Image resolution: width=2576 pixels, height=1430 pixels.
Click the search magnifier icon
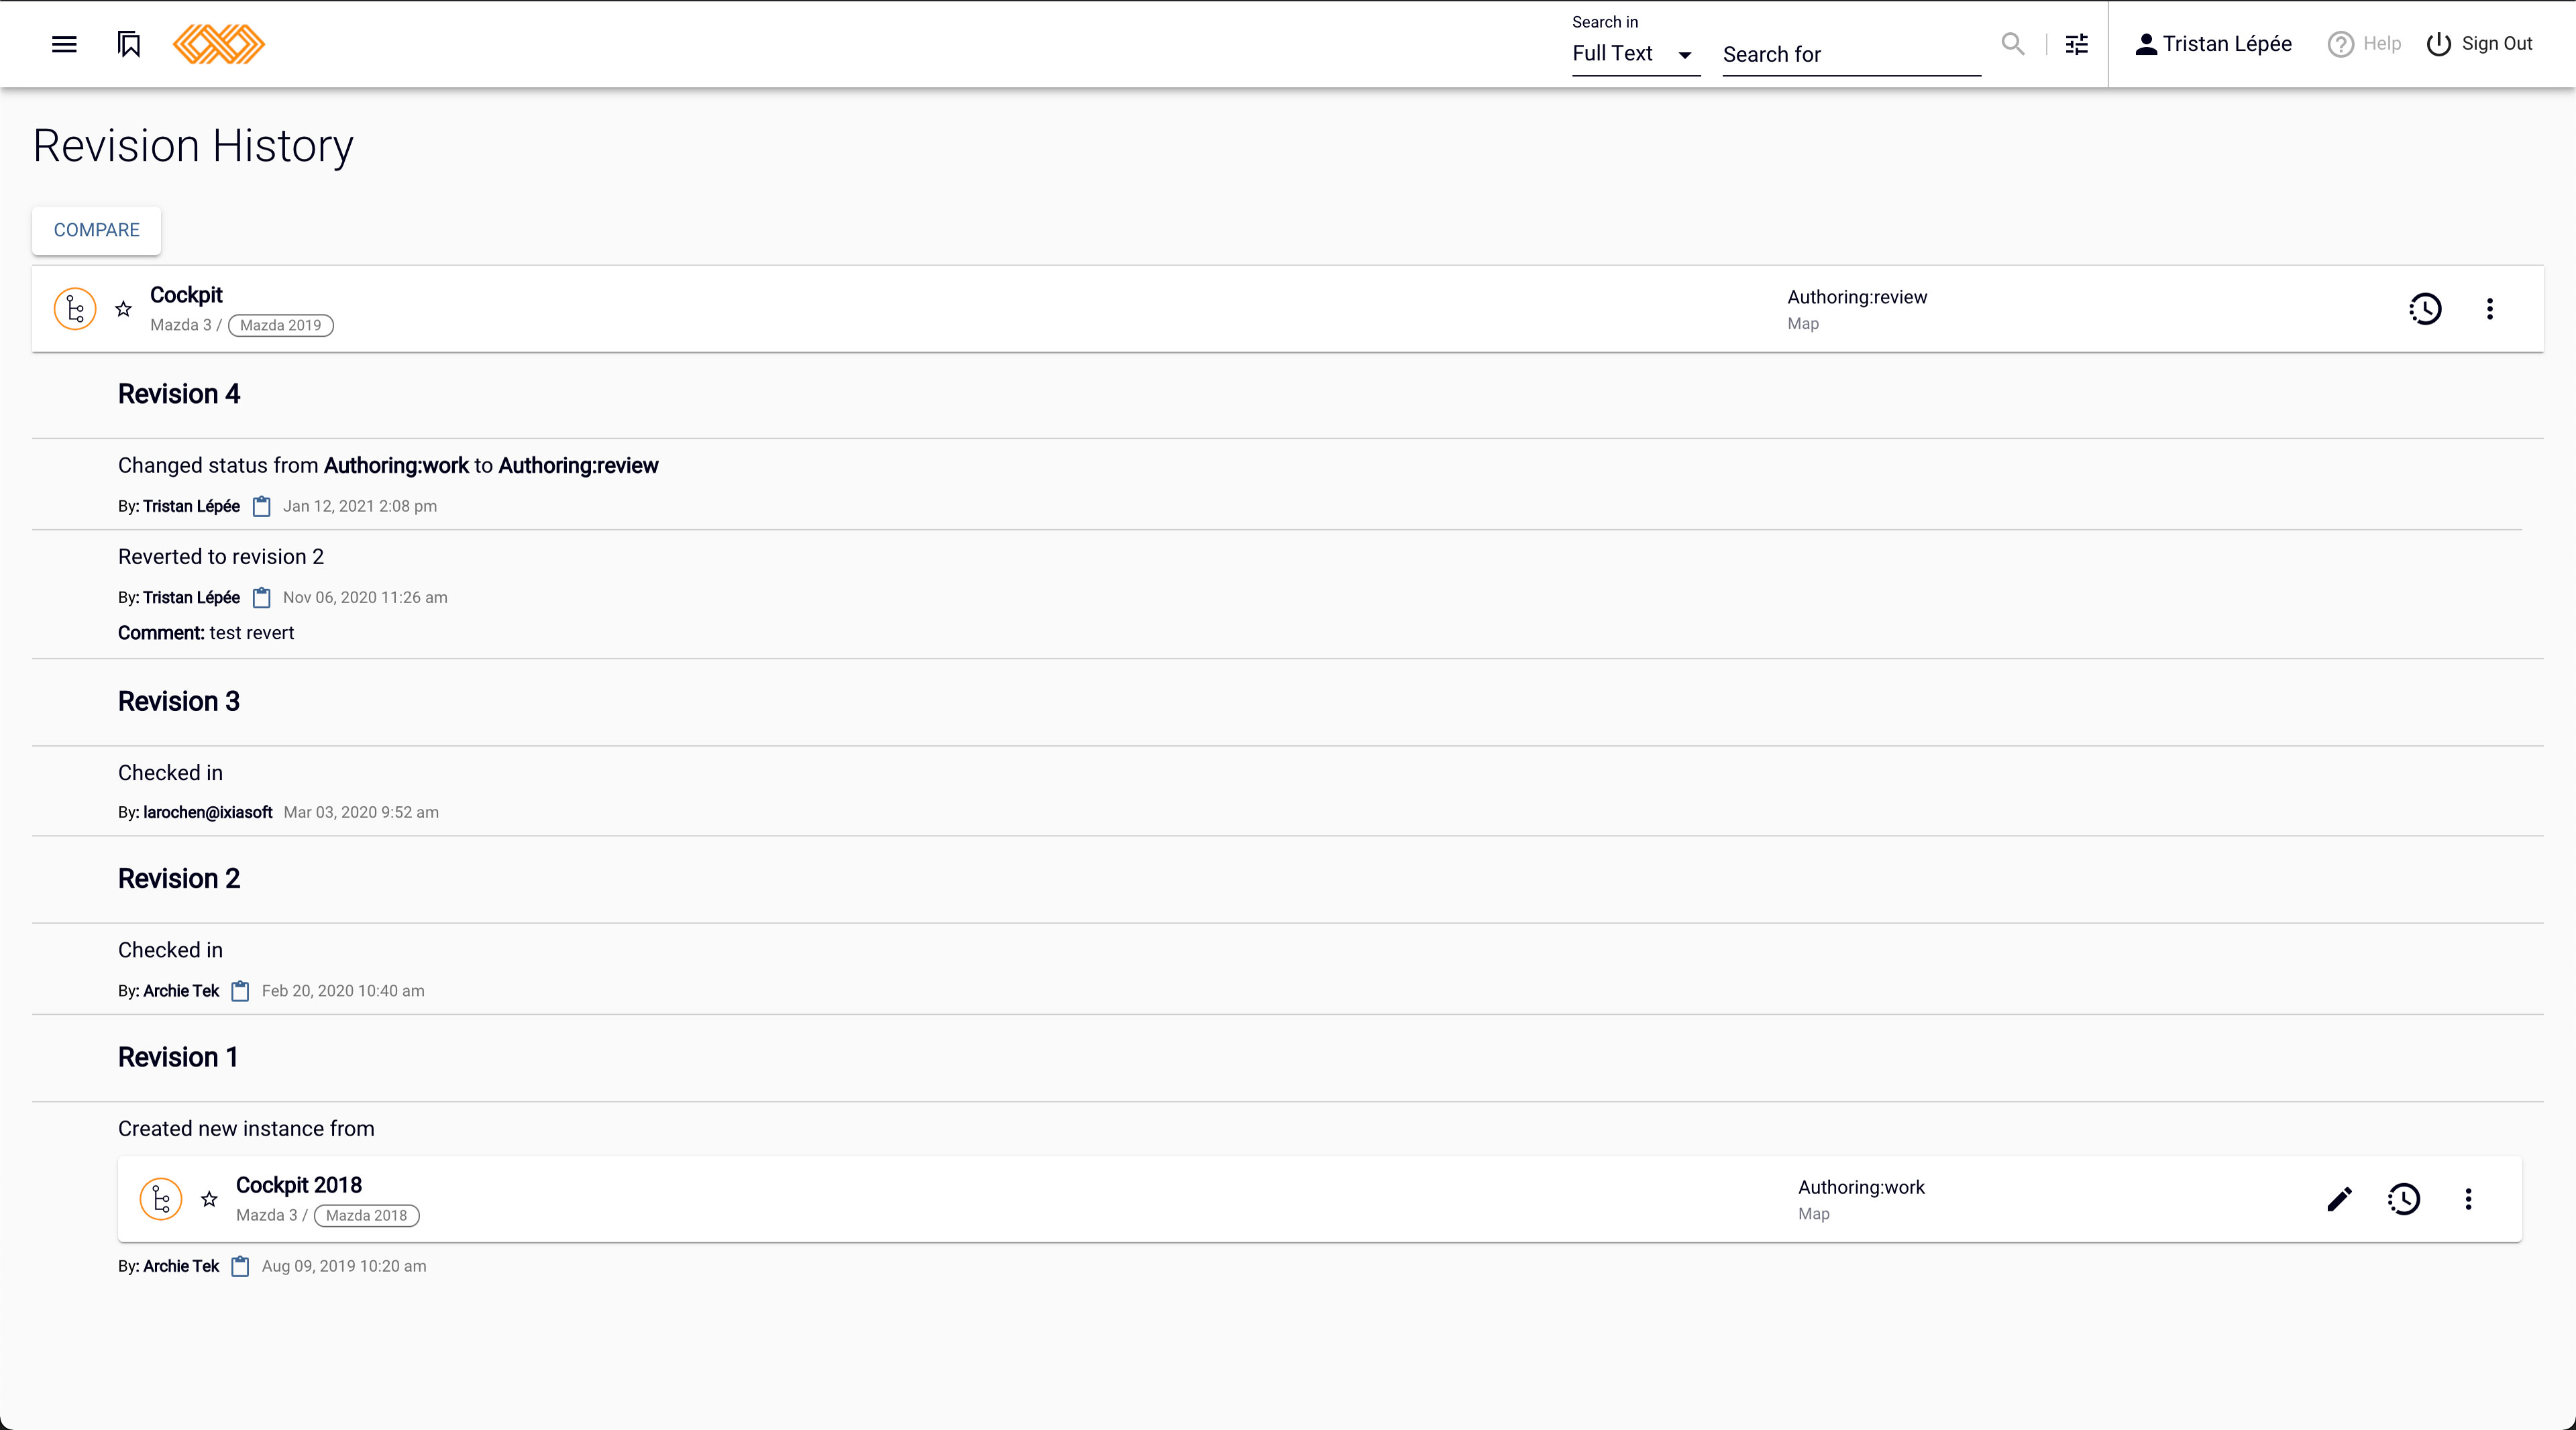pyautogui.click(x=2012, y=44)
